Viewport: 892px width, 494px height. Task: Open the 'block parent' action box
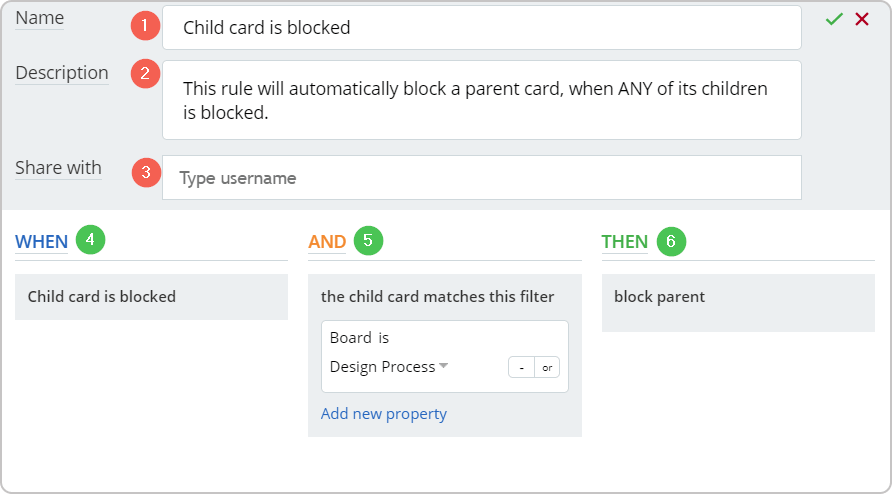click(738, 303)
